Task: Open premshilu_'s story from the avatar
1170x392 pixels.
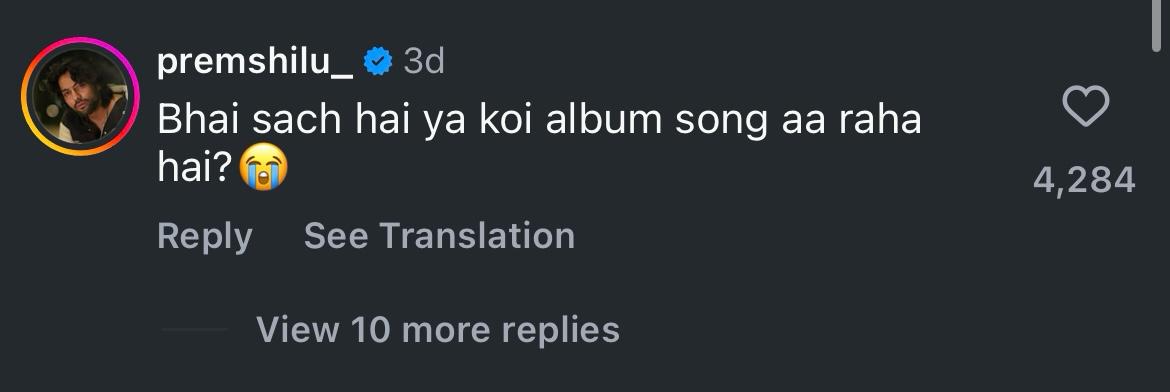Action: coord(80,96)
